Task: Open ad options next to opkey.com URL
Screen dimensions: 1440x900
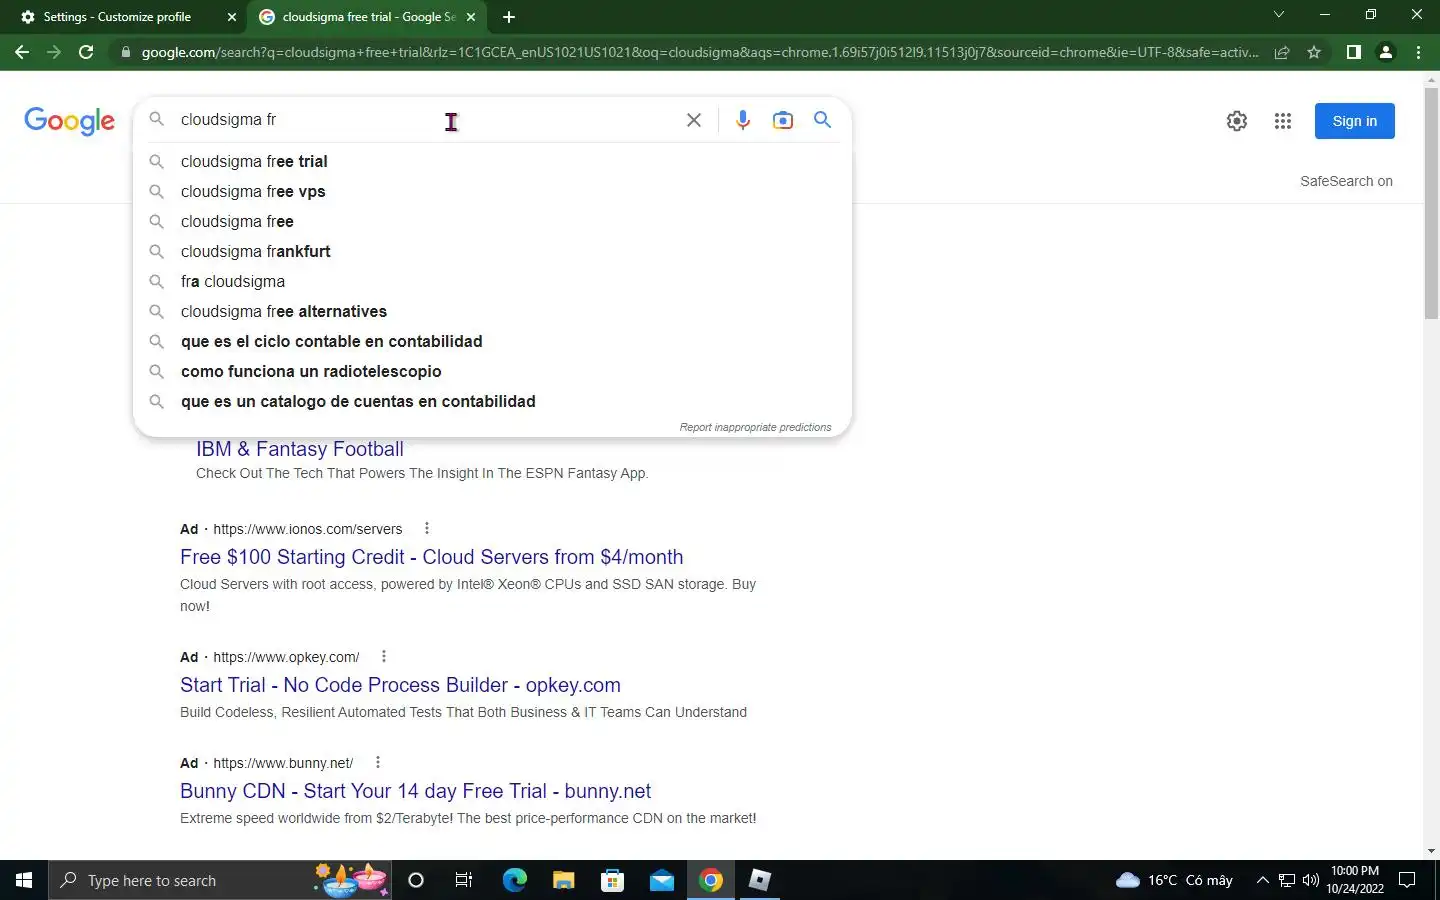Action: (383, 656)
